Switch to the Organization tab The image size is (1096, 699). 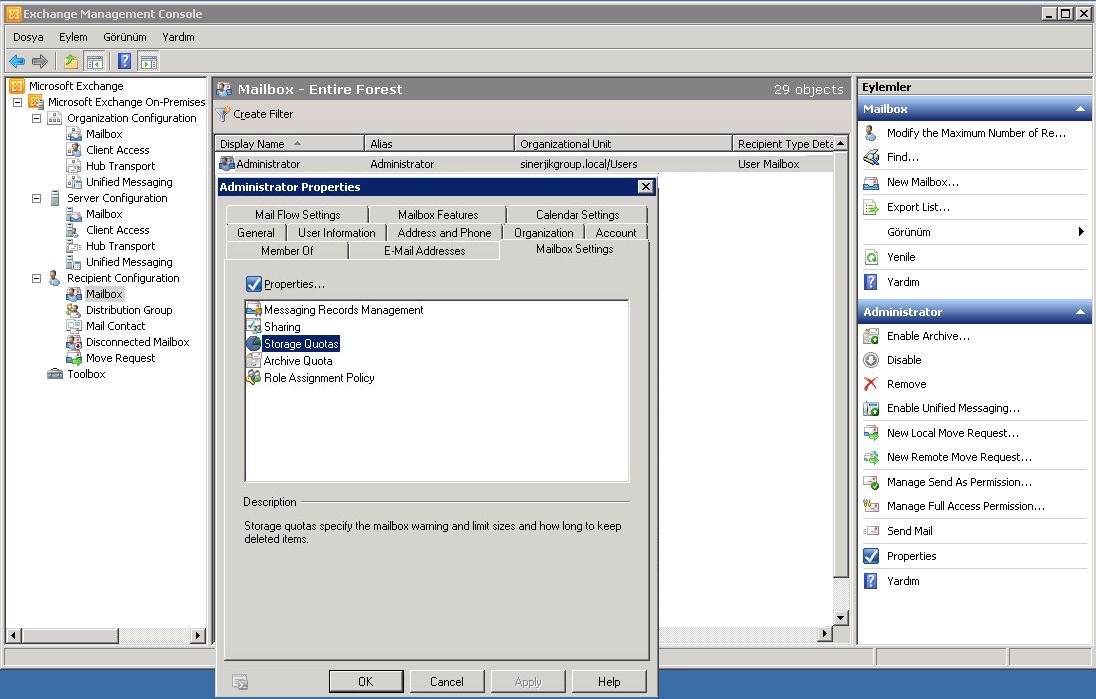point(544,233)
